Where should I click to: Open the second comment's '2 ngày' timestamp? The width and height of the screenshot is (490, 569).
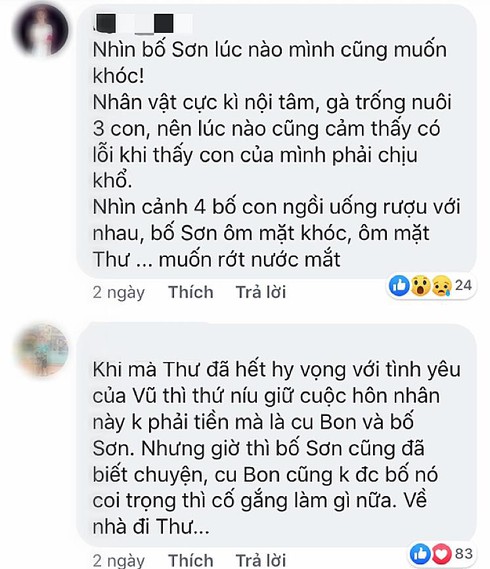tap(119, 561)
